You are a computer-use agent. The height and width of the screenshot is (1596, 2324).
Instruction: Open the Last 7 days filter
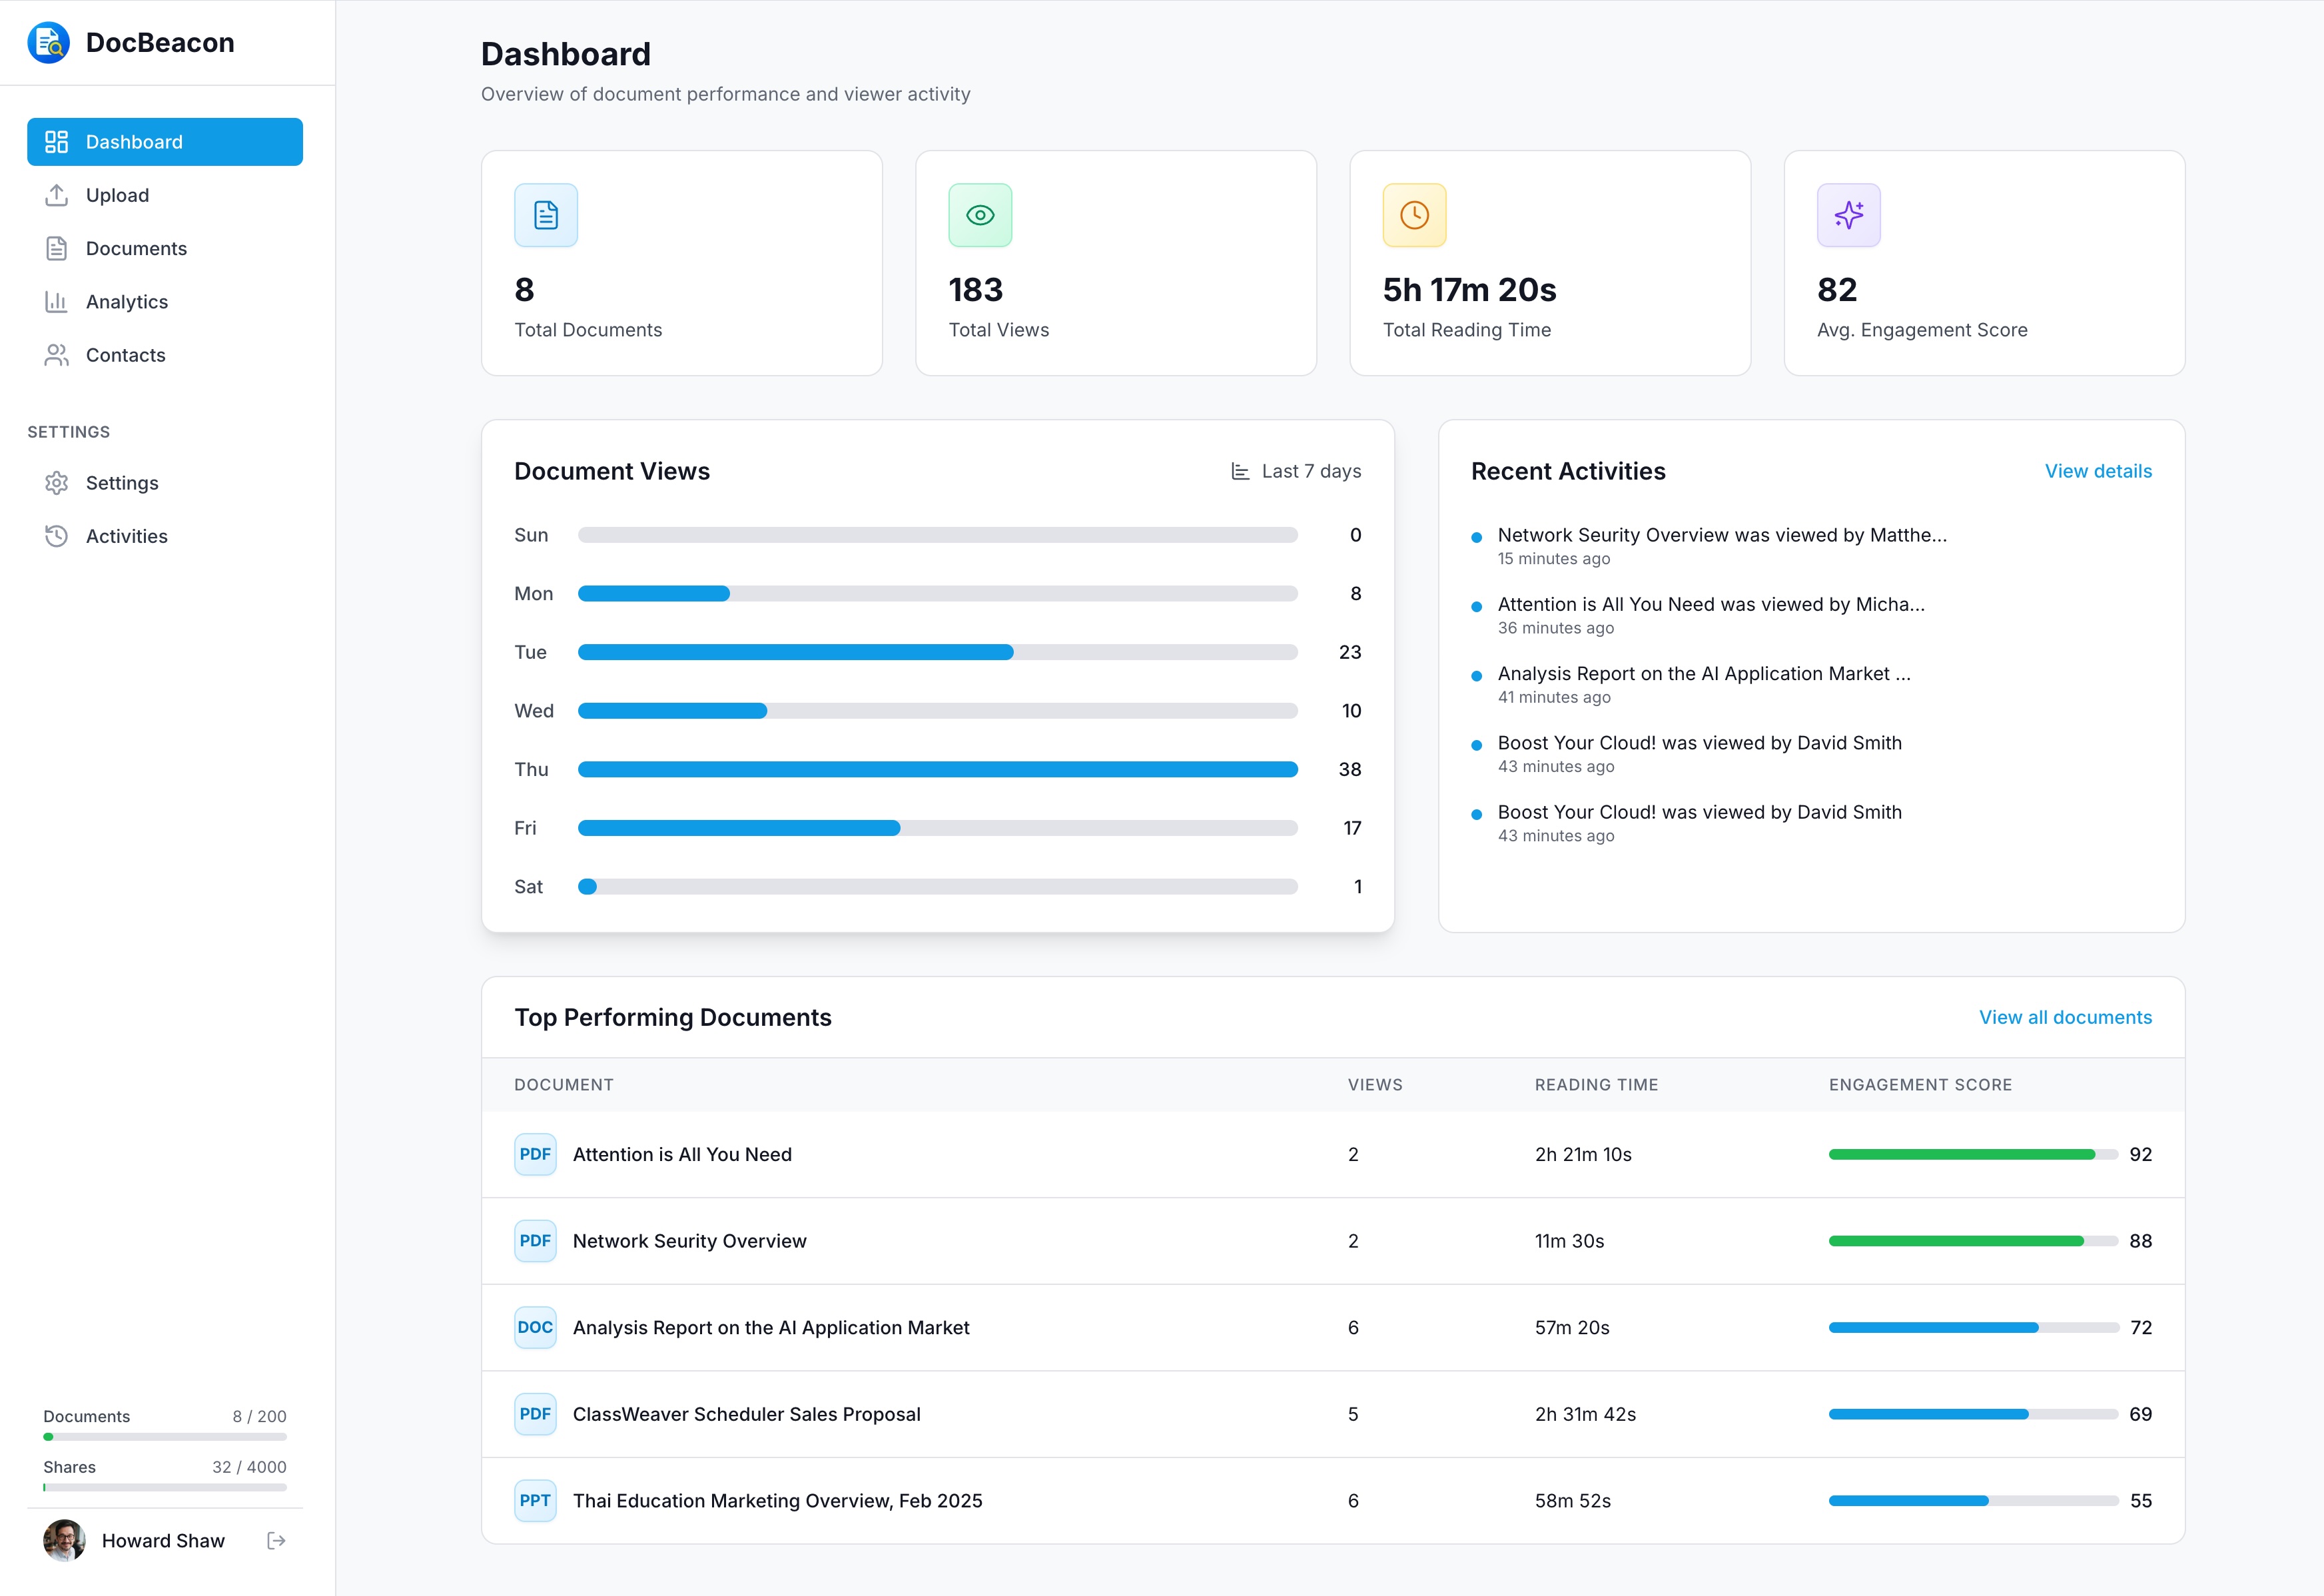[1296, 470]
